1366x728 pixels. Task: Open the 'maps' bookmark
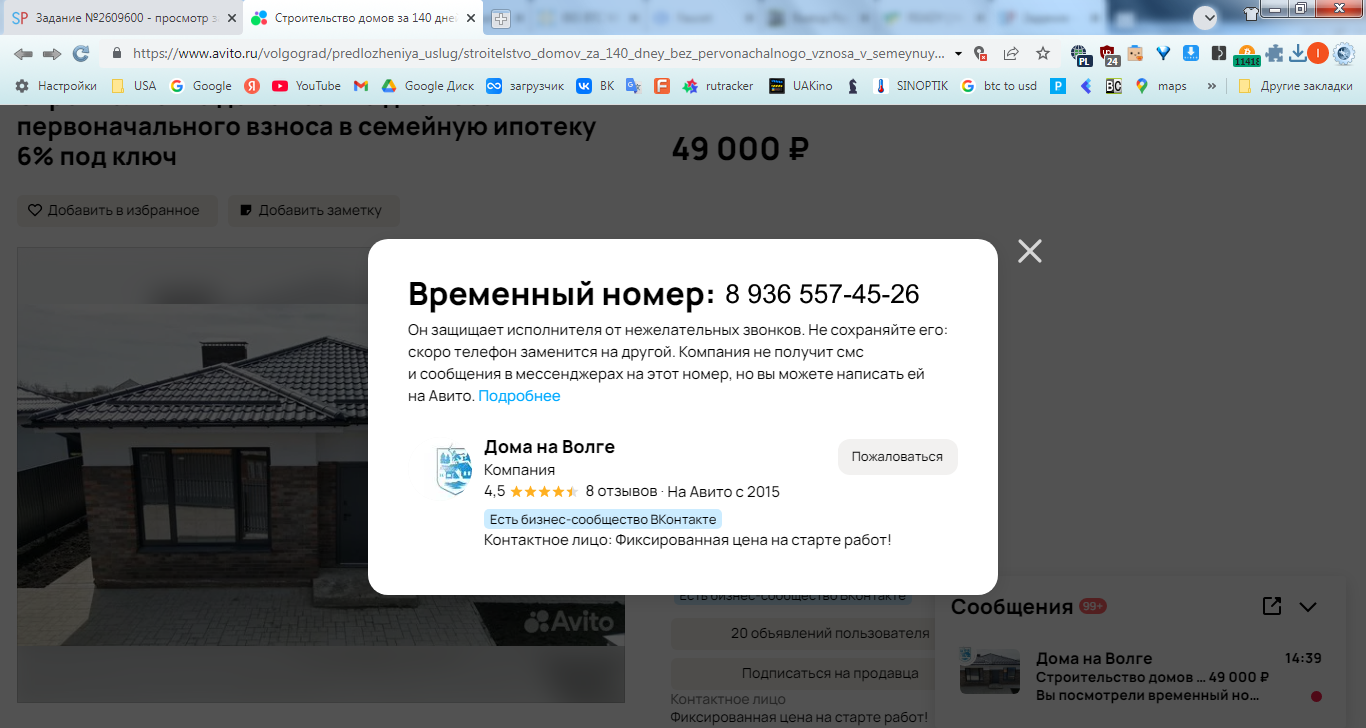coord(1161,86)
